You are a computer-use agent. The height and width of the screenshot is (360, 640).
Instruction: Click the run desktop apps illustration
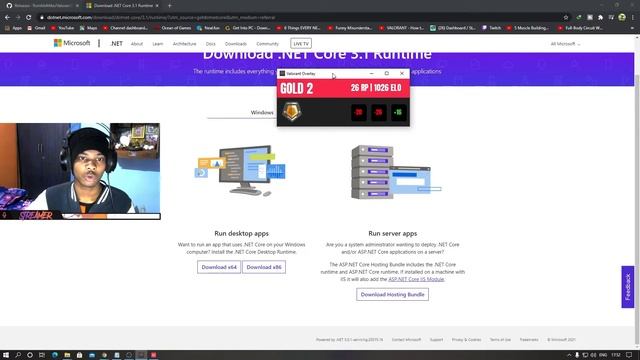point(241,170)
